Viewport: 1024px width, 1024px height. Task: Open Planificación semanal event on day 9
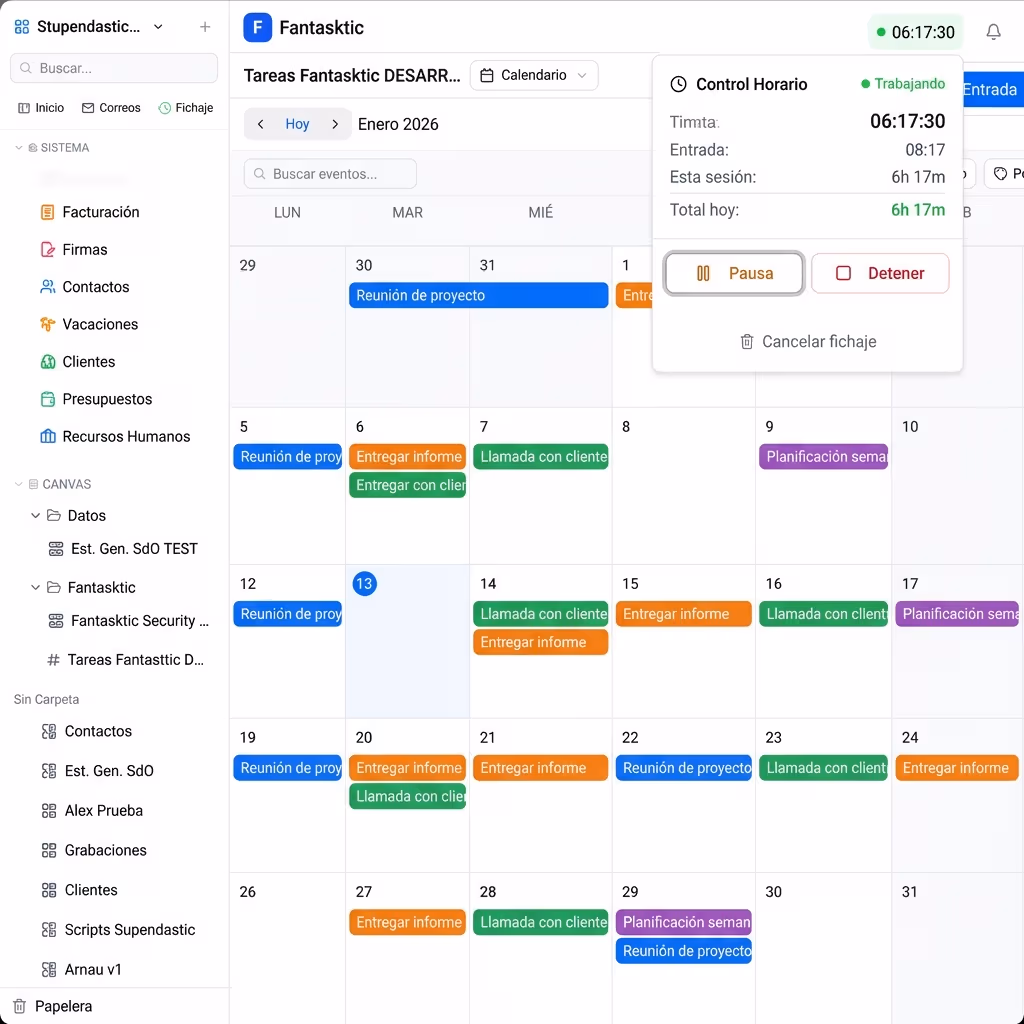(x=824, y=456)
